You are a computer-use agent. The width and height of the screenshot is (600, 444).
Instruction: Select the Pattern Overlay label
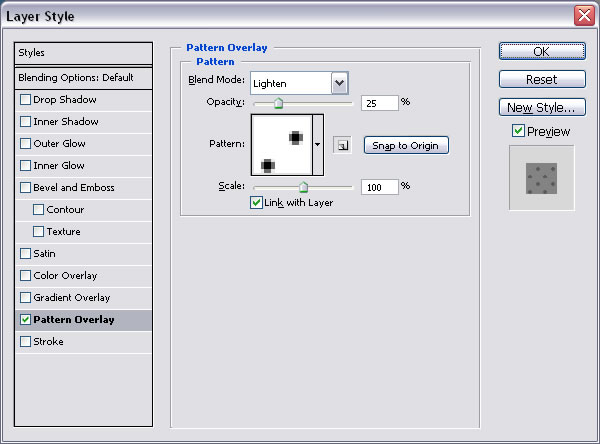(x=74, y=320)
